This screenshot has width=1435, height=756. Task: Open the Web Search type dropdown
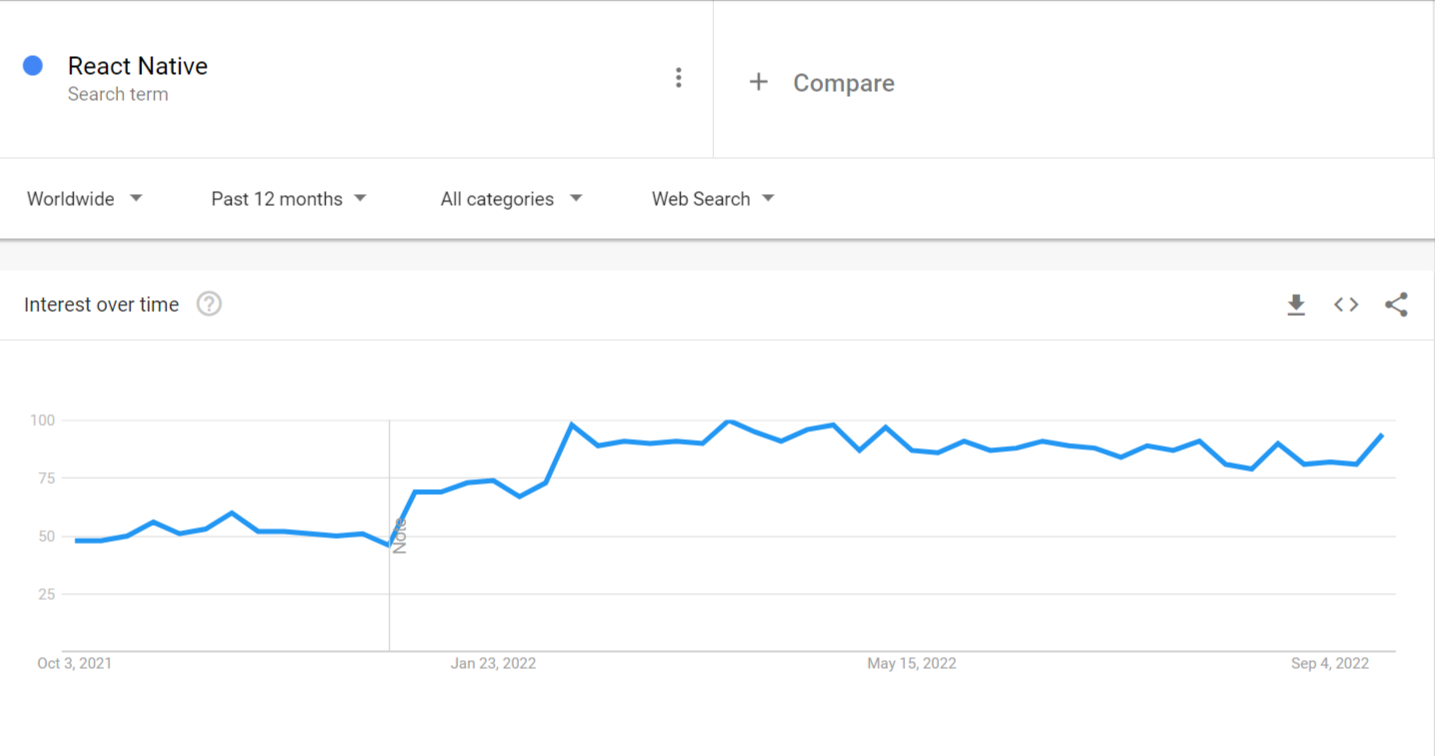pyautogui.click(x=713, y=199)
